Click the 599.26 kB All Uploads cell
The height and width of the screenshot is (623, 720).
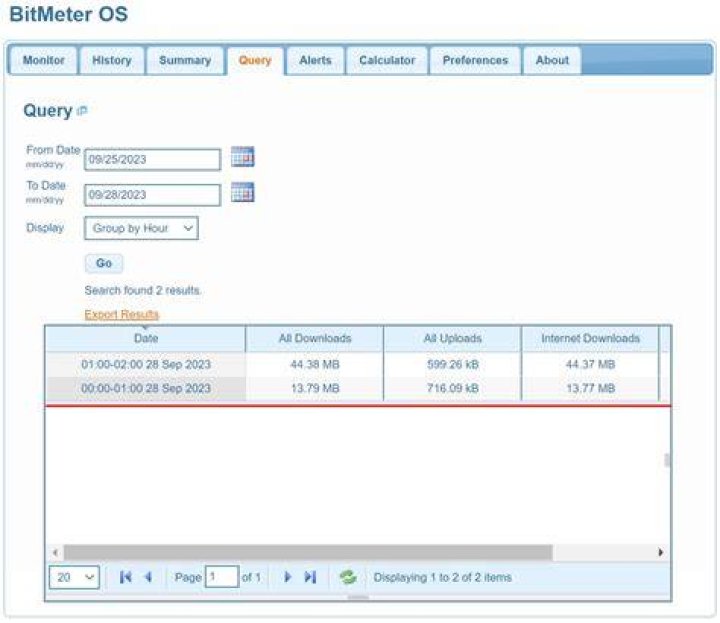452,365
